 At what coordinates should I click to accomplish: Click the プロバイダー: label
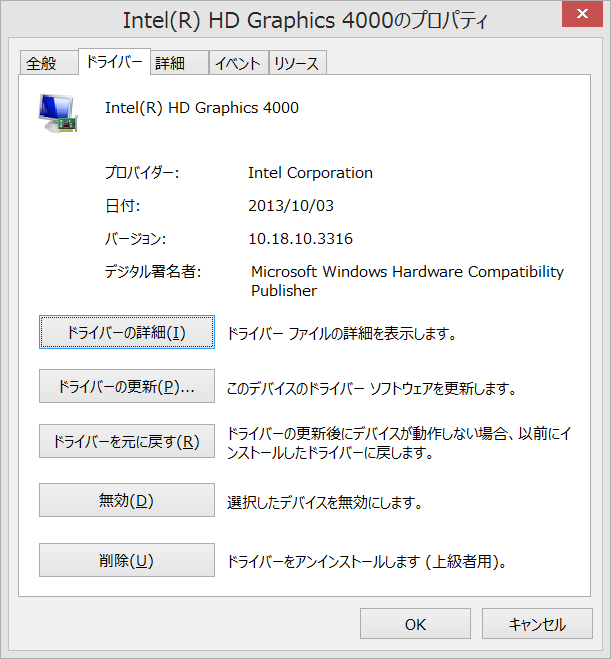[142, 173]
